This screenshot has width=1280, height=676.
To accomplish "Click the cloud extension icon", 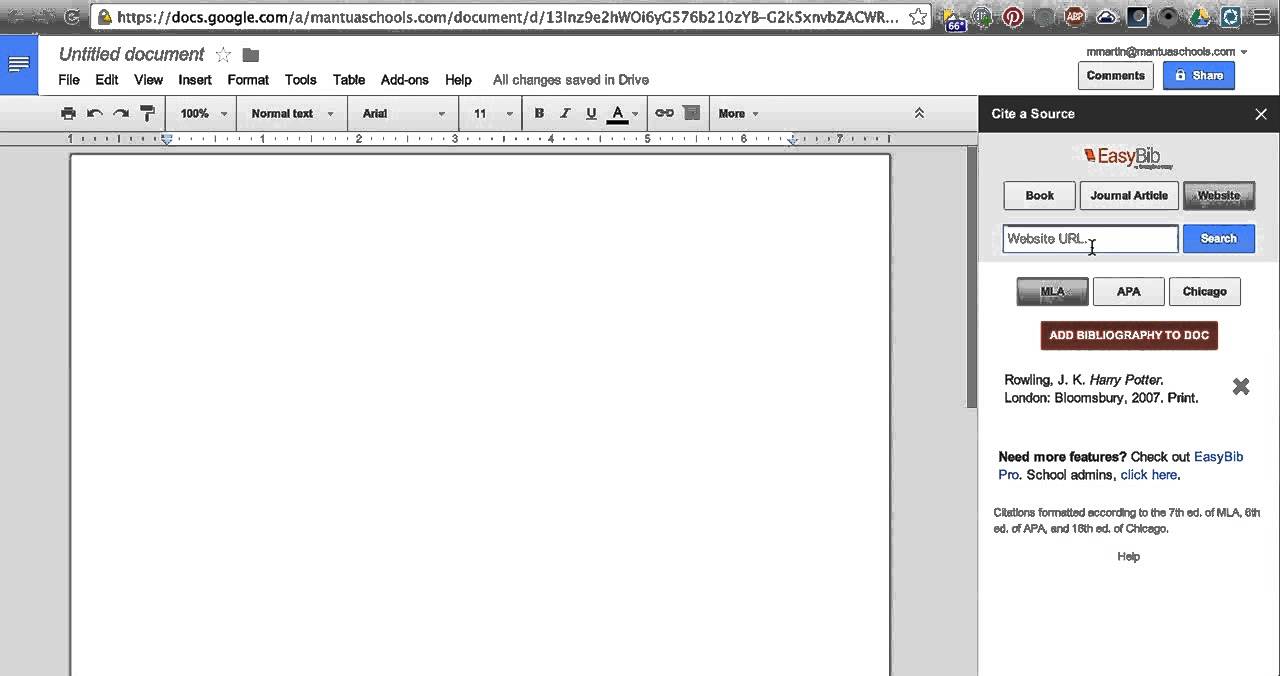I will click(x=1106, y=17).
